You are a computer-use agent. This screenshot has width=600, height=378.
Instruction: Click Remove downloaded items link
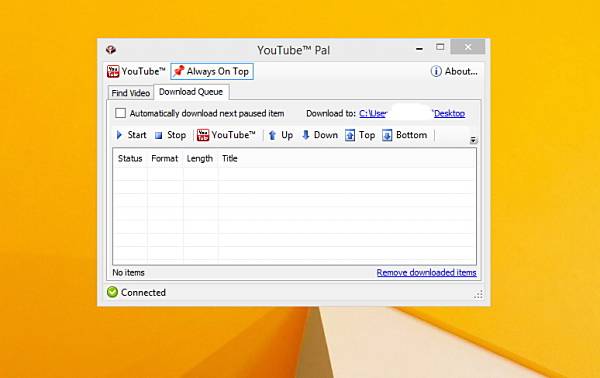coord(426,272)
